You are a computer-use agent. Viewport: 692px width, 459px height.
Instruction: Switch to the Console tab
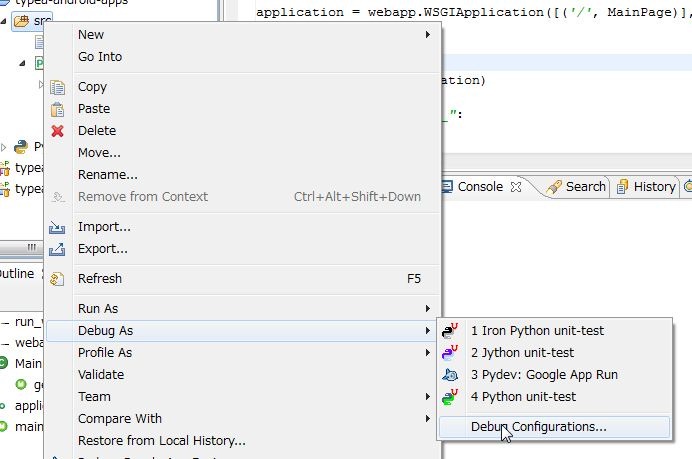click(x=479, y=187)
